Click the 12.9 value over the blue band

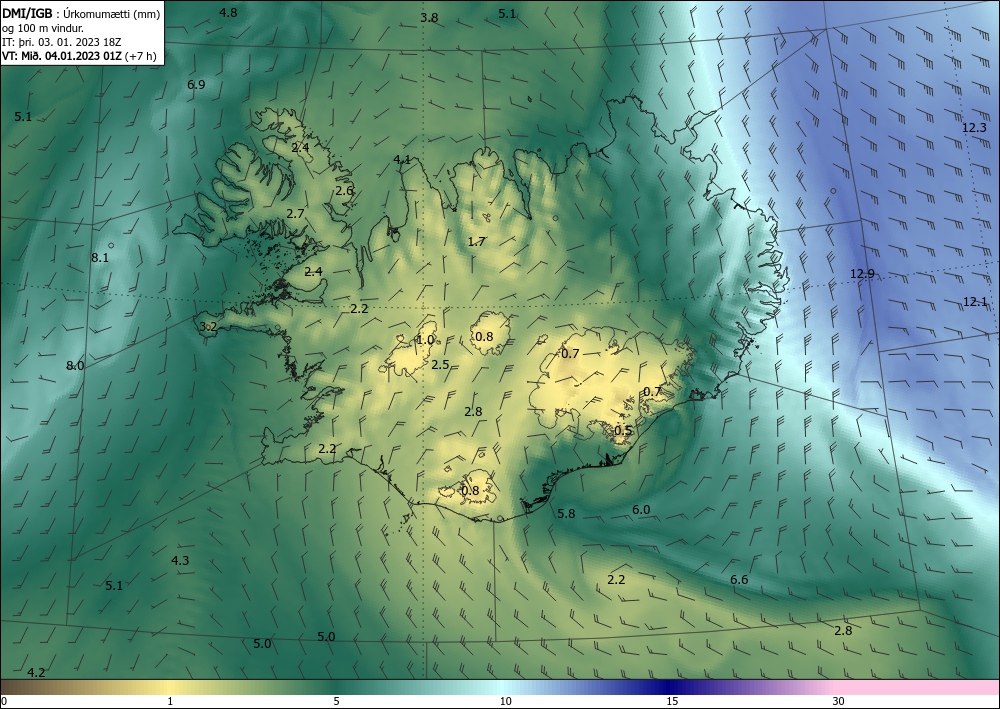pyautogui.click(x=862, y=274)
